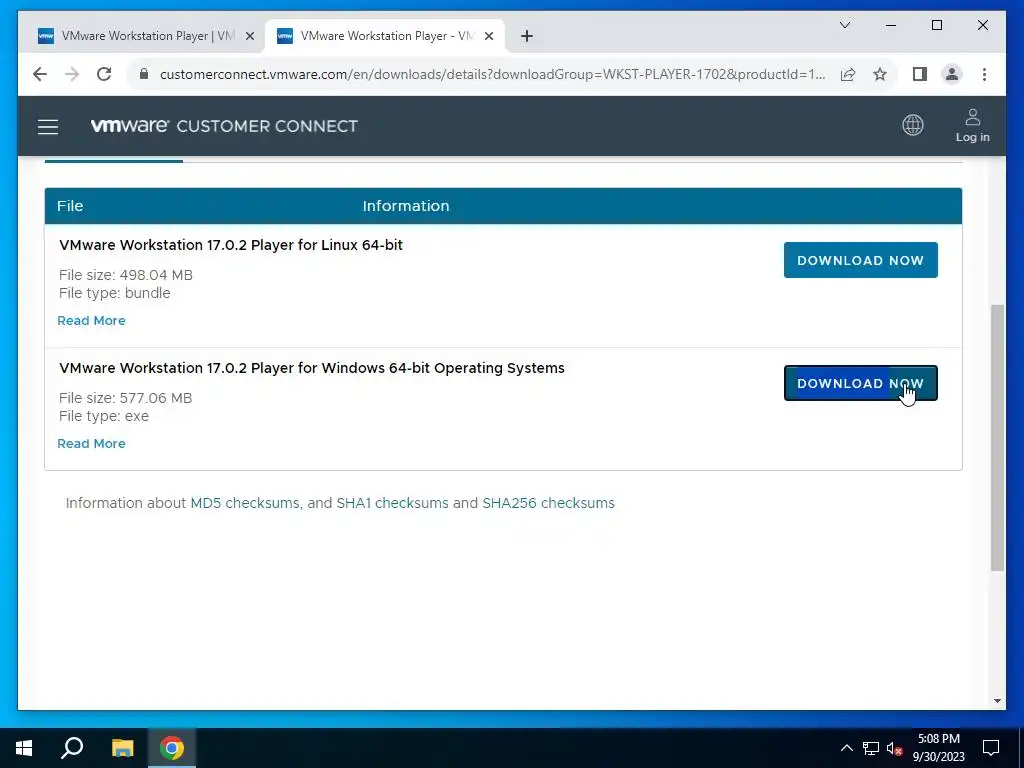Open the MD5 checksums link

[244, 504]
